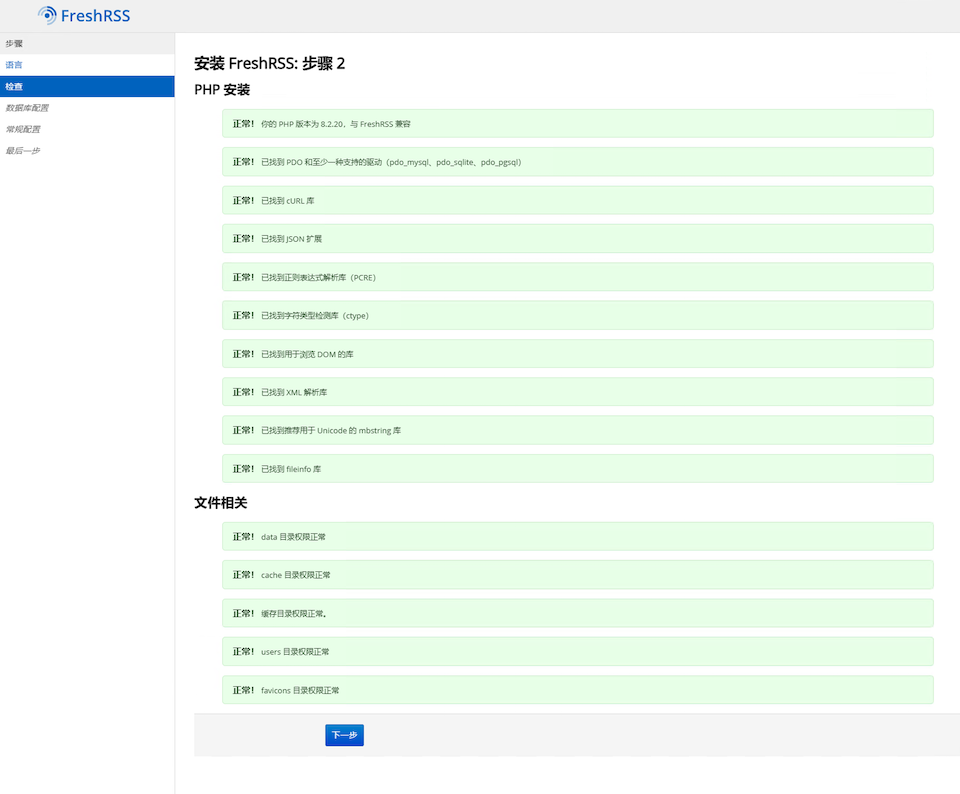Screen dimensions: 960x794
Task: Click the 已找到 JSON 扩展 message
Action: (x=577, y=239)
